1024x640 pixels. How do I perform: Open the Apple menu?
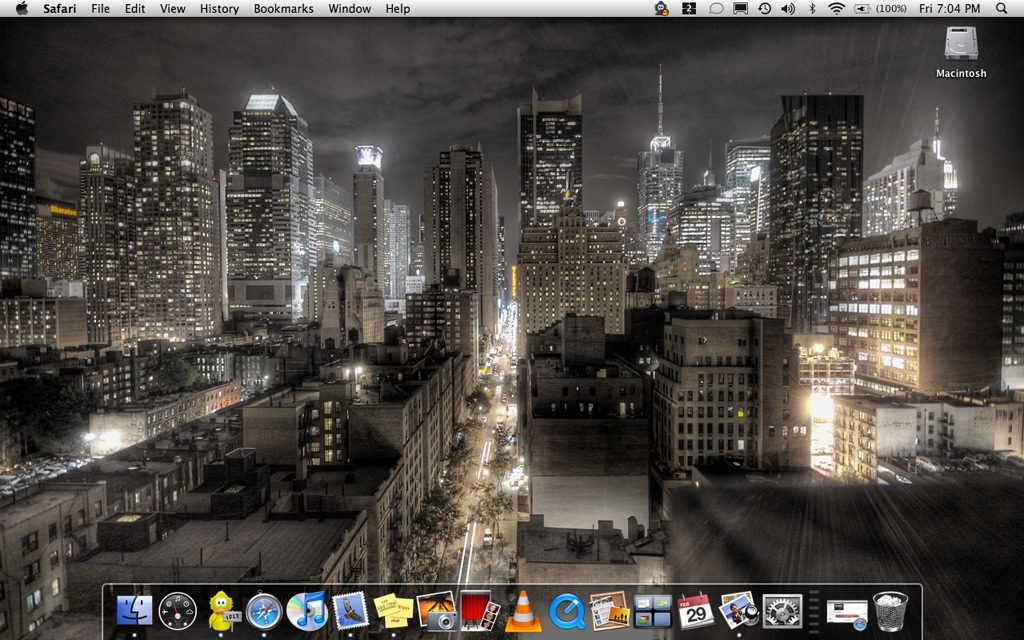(x=22, y=8)
